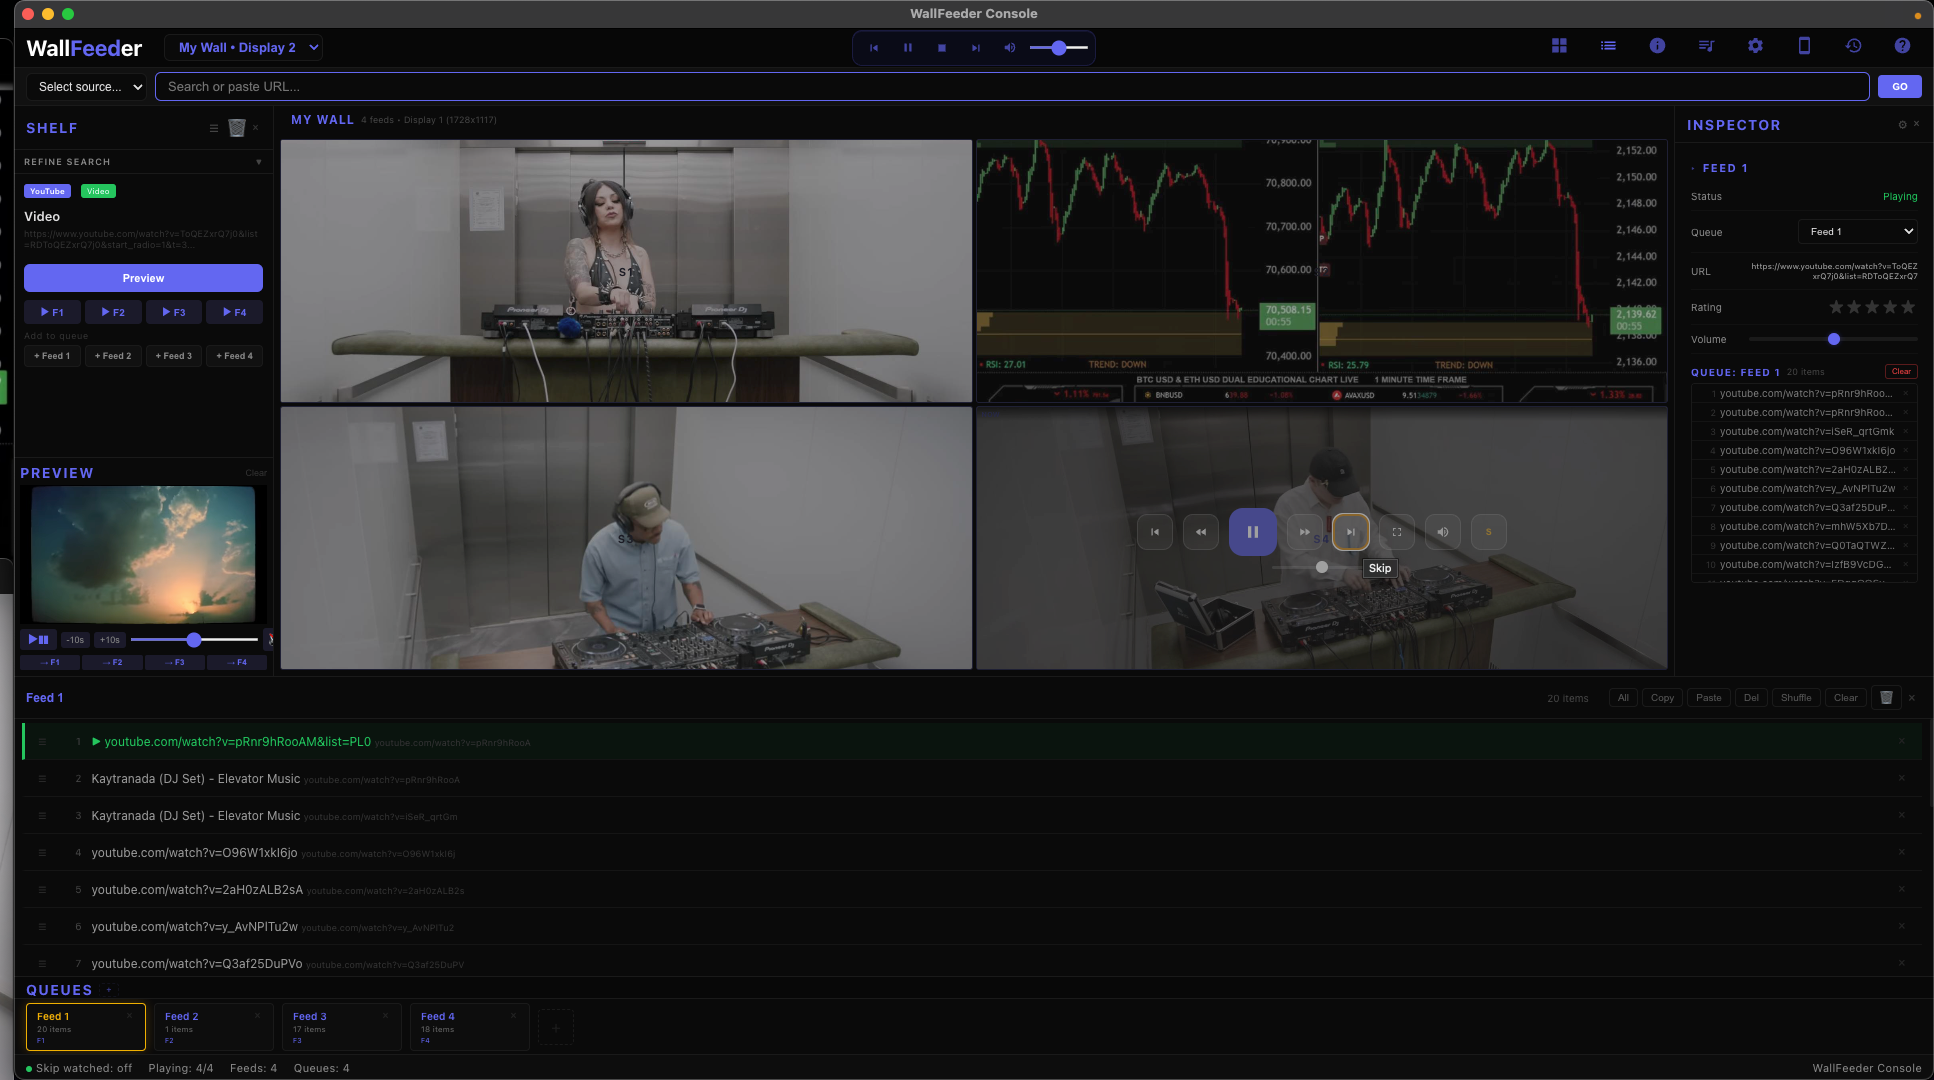
Task: Toggle the YouTube filter tag
Action: [x=47, y=191]
